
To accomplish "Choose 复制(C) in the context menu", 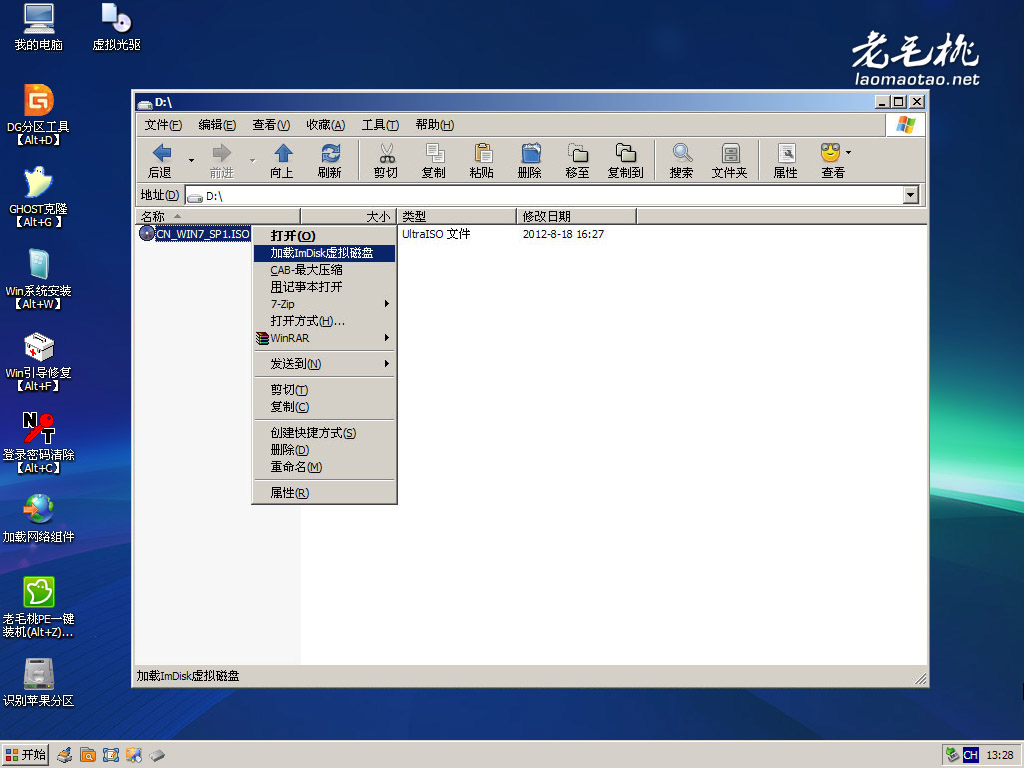I will coord(325,407).
